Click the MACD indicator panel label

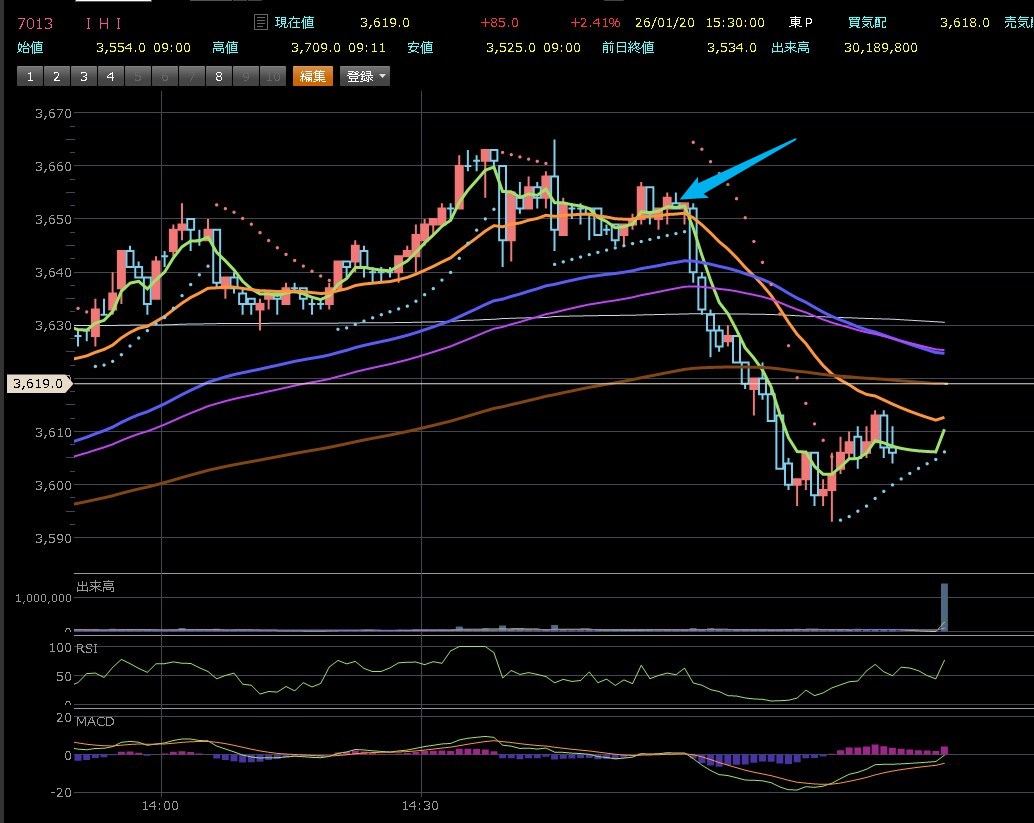(x=95, y=721)
